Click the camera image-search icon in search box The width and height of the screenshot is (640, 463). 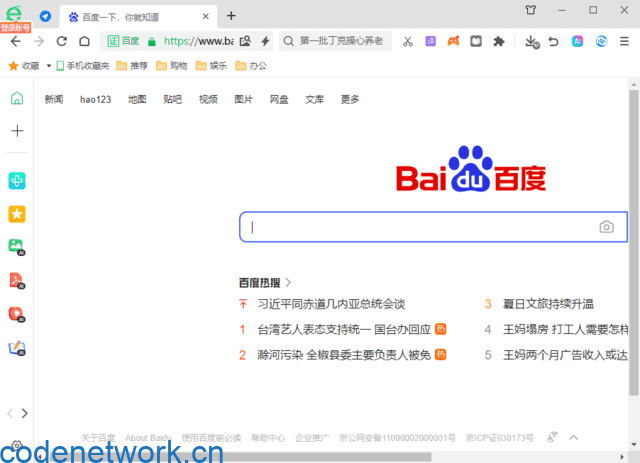pyautogui.click(x=606, y=227)
